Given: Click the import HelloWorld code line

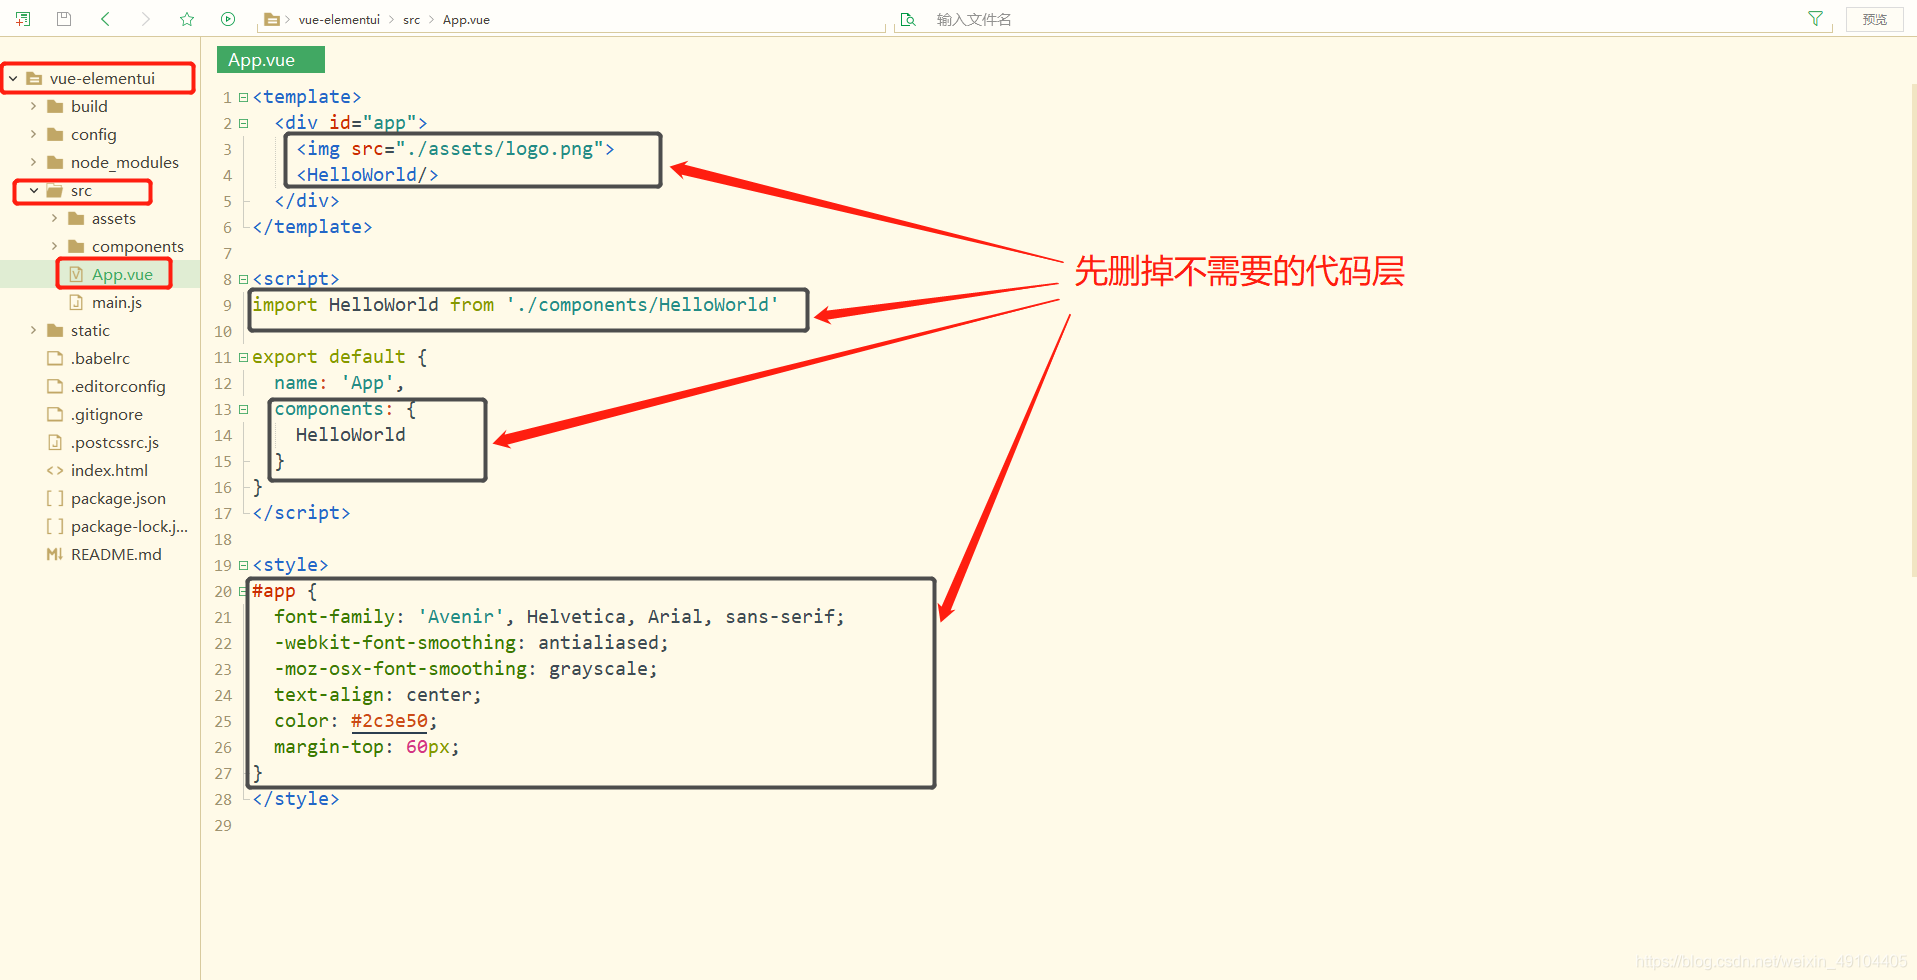Looking at the screenshot, I should click(515, 305).
